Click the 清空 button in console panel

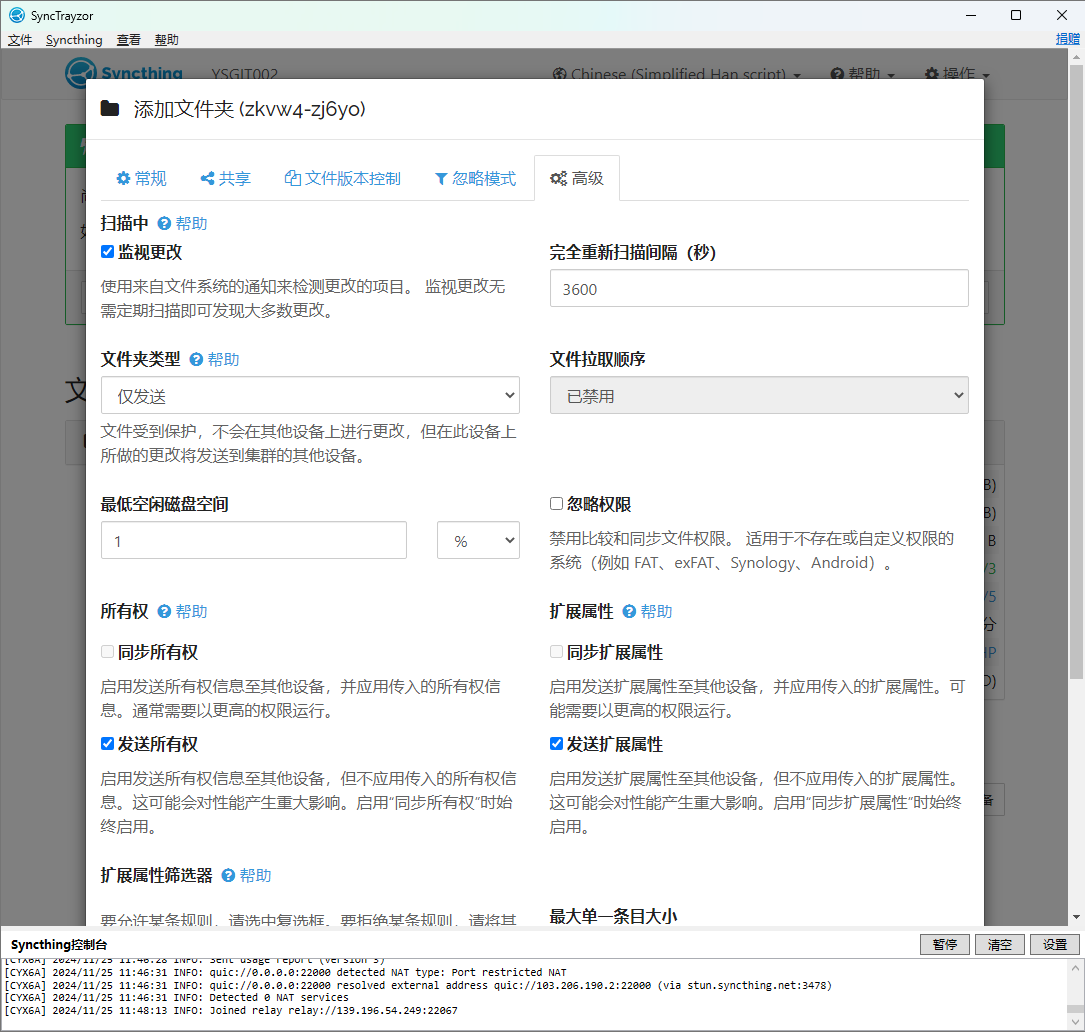coord(999,944)
